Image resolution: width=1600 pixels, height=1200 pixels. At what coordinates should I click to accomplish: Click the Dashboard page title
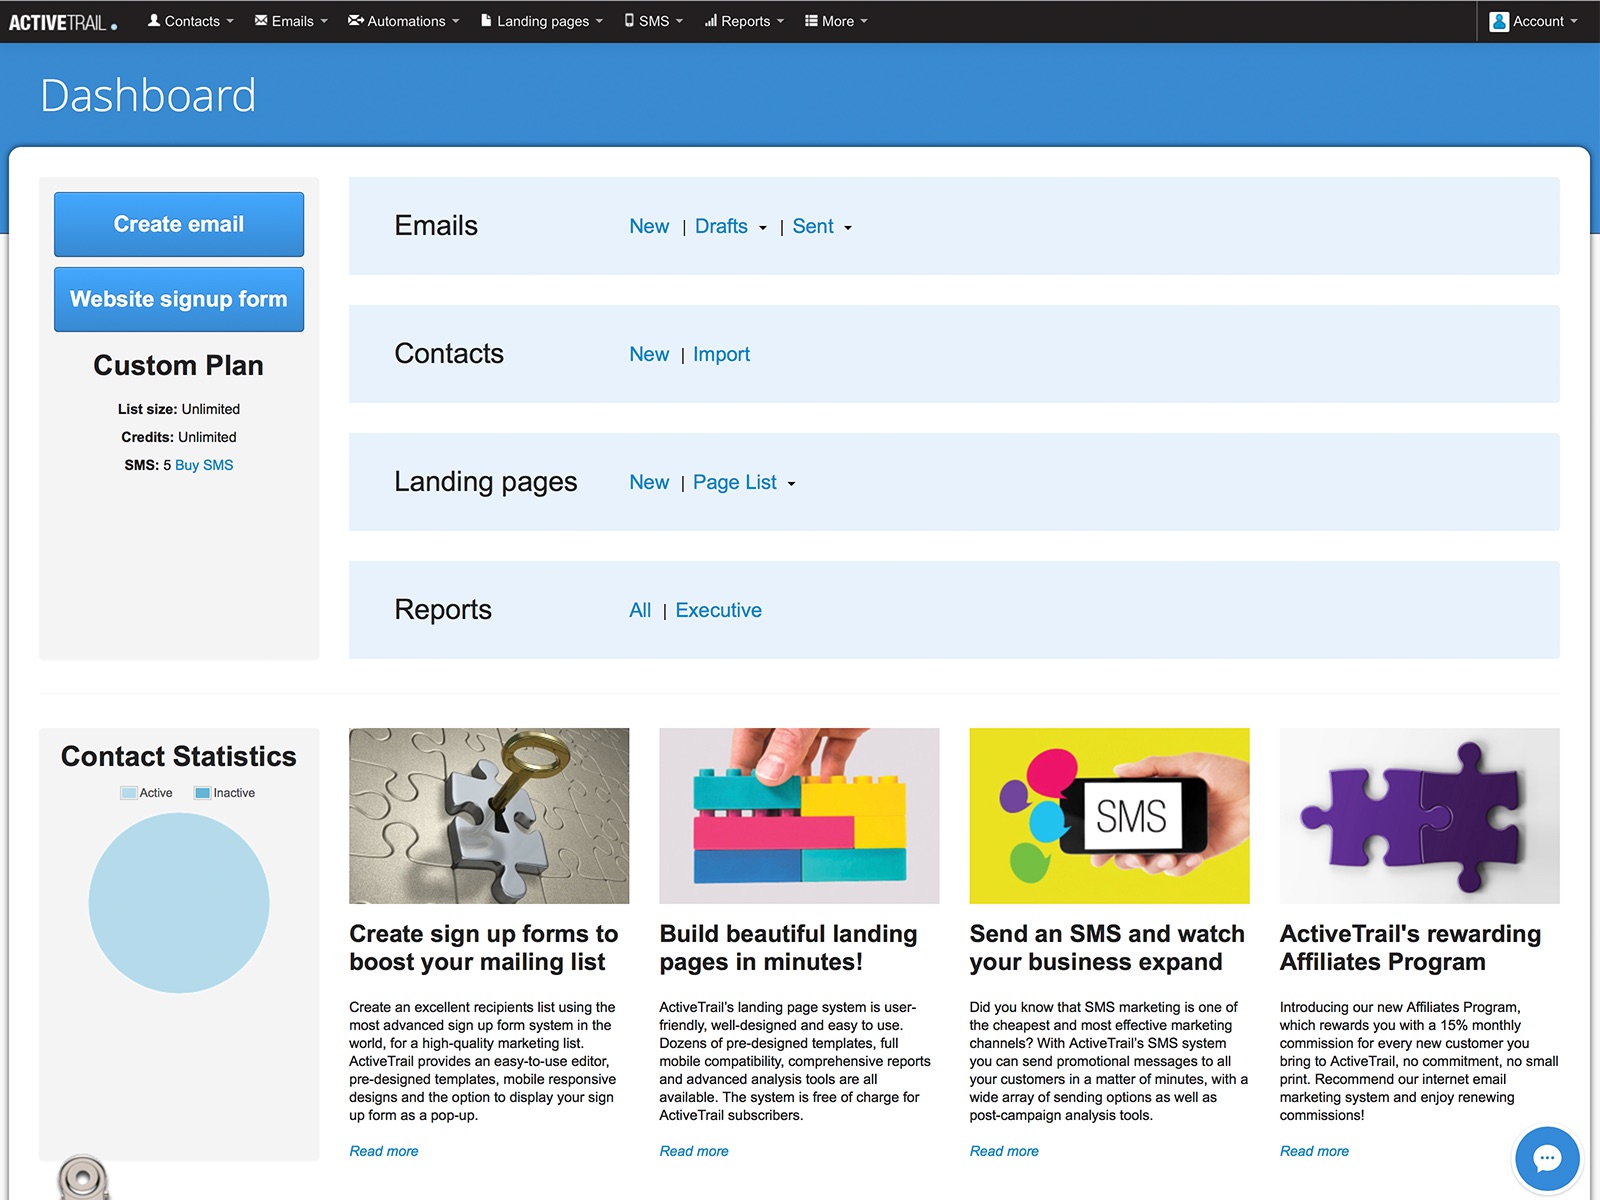click(148, 96)
